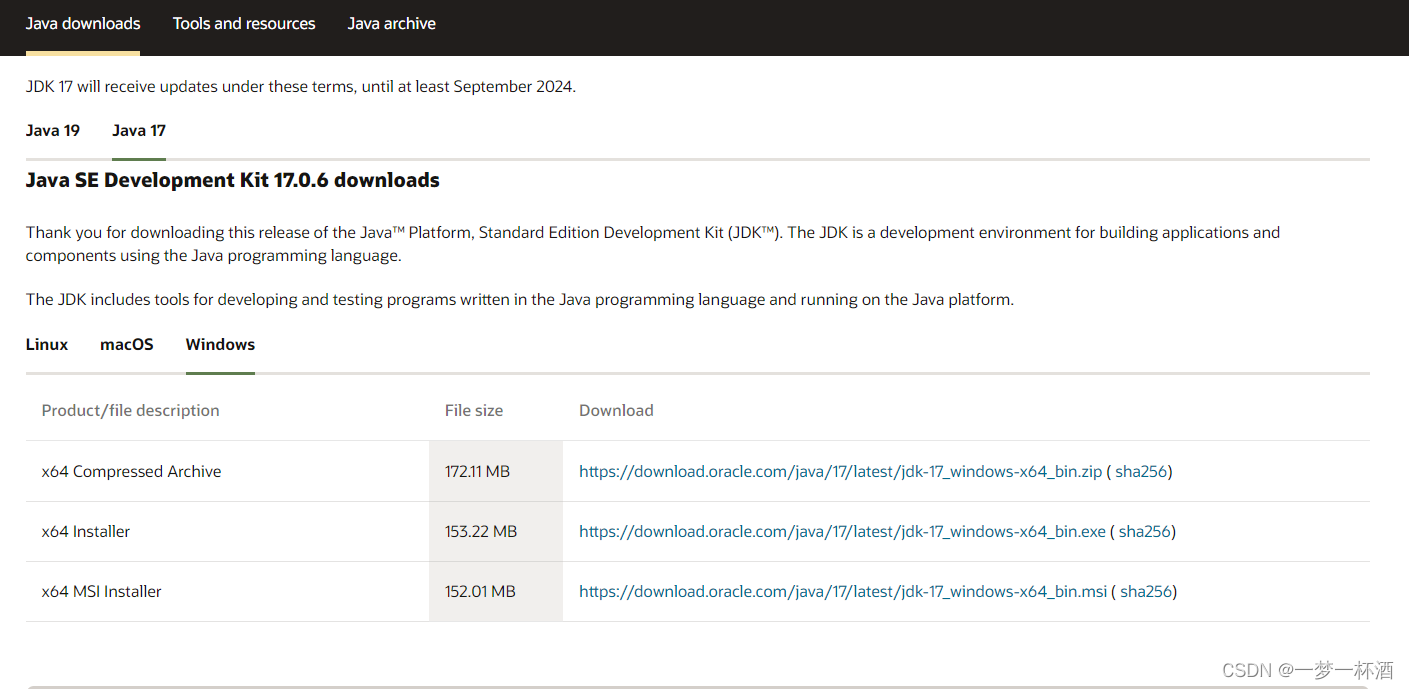Open sha256 link for the exe installer
Screen dimensions: 1409x689
tap(1145, 532)
